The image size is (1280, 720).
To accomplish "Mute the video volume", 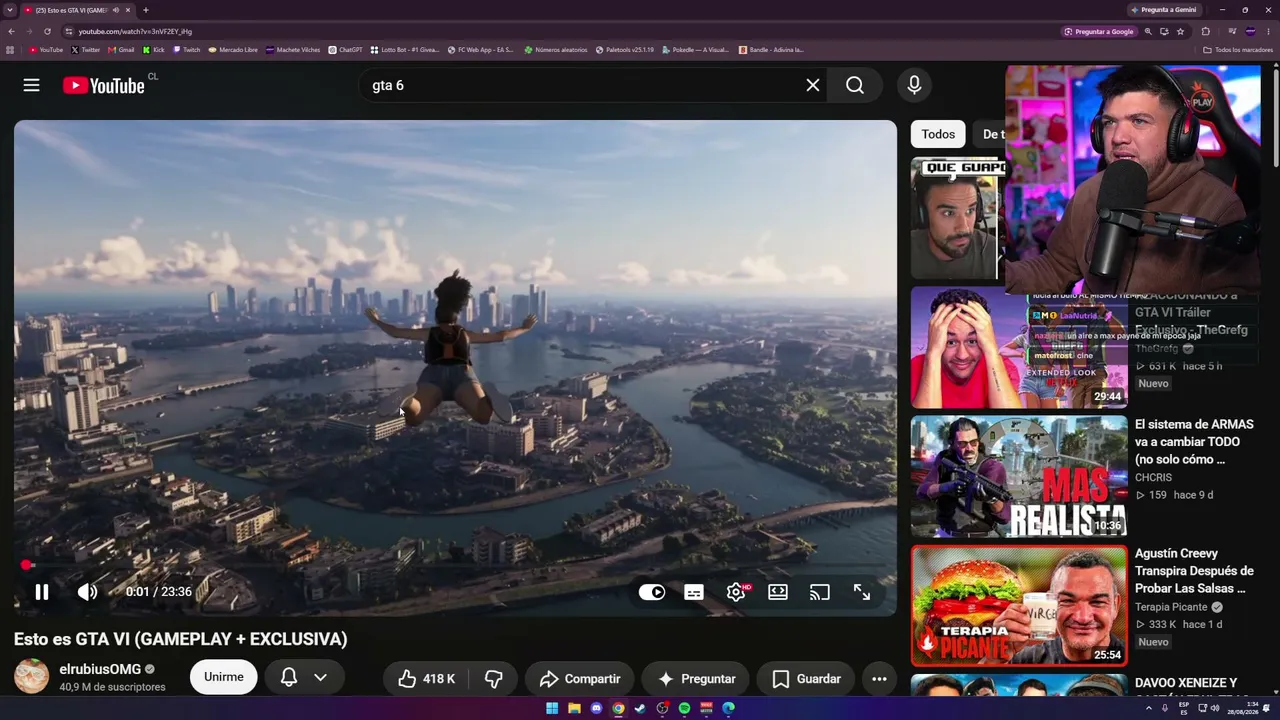I will (88, 592).
